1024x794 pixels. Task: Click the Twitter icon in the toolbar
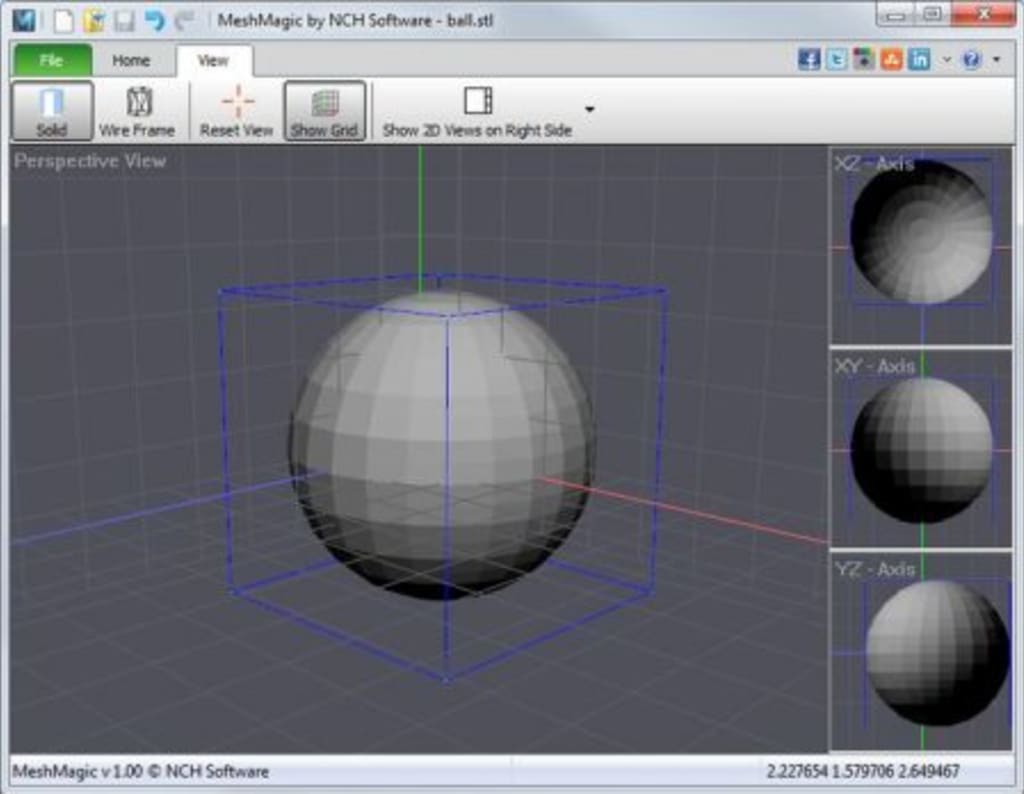[838, 59]
